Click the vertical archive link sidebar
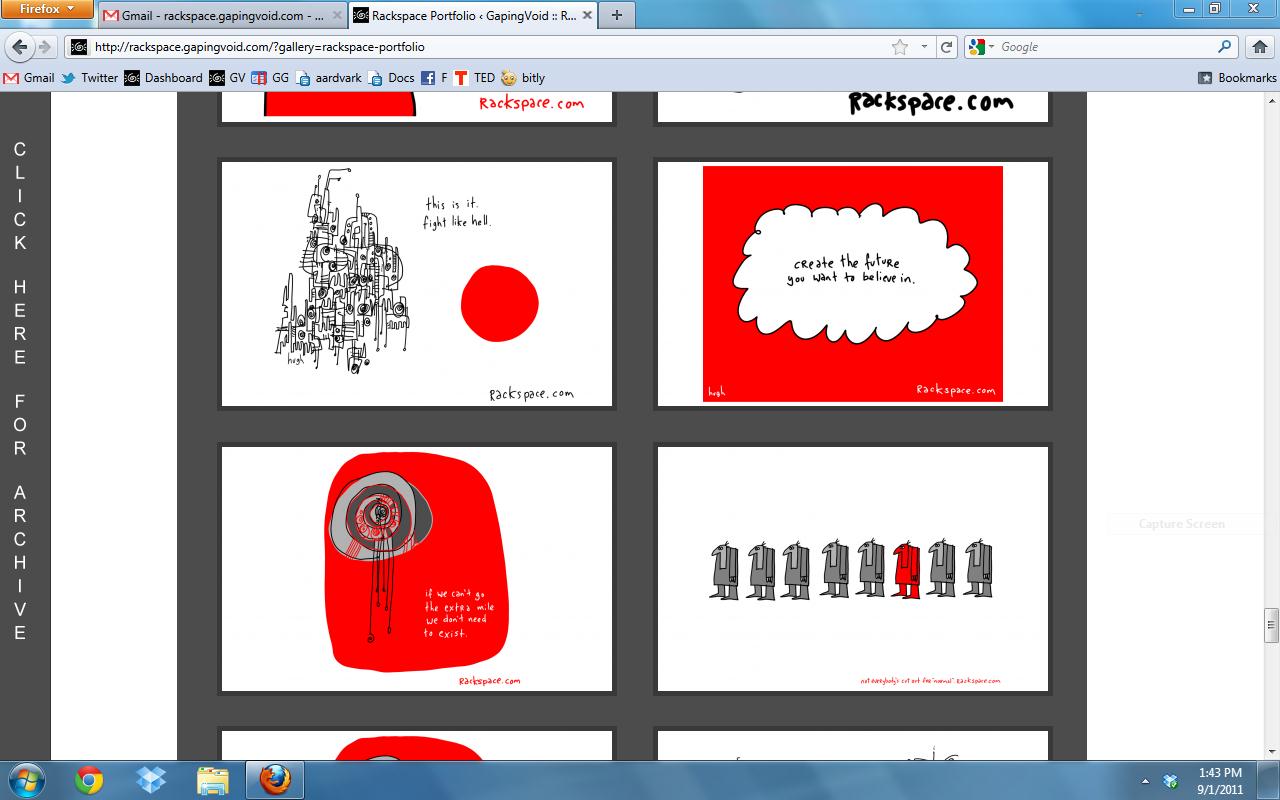The width and height of the screenshot is (1280, 800). point(20,390)
